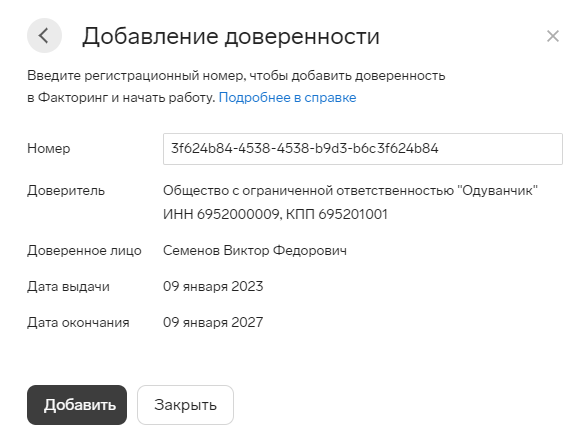The height and width of the screenshot is (439, 588).
Task: Go back using the left chevron icon
Action: (44, 36)
